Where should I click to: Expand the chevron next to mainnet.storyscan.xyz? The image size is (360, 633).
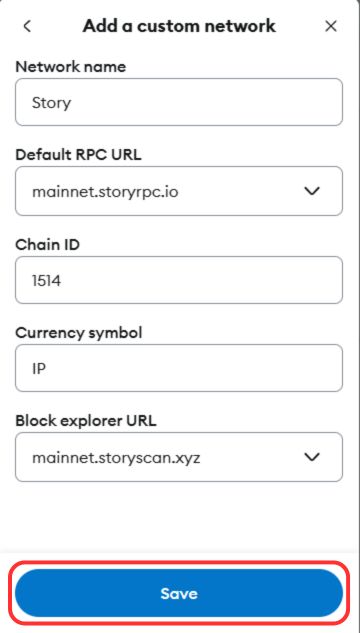312,457
